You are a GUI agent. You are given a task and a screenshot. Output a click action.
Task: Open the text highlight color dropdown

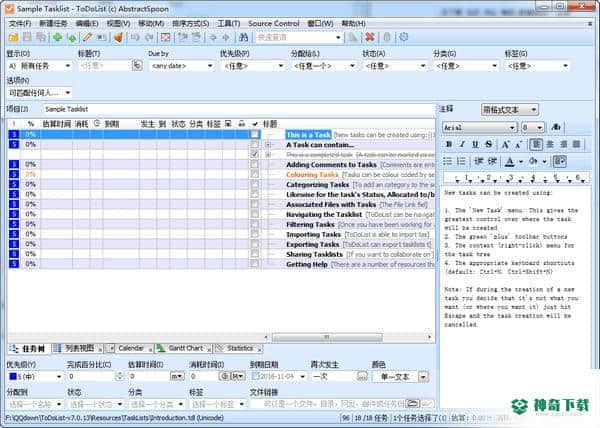tap(544, 161)
